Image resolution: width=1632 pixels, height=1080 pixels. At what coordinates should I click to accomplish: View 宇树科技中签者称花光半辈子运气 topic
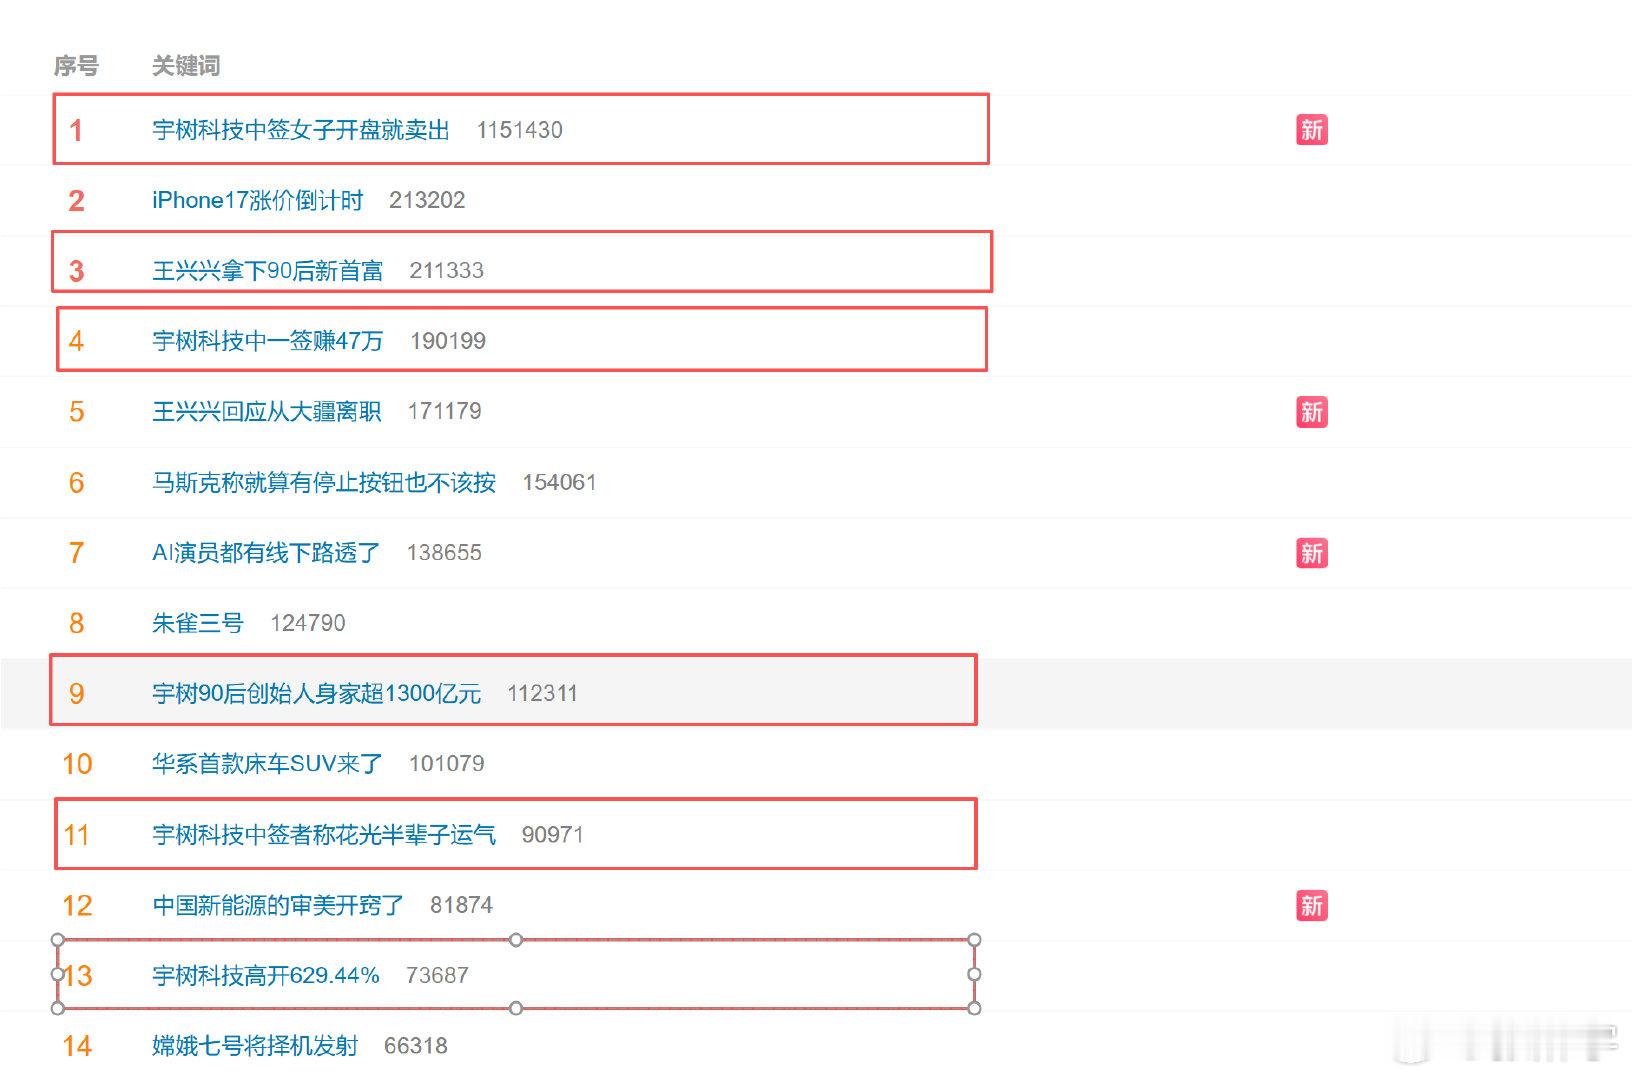click(x=324, y=835)
